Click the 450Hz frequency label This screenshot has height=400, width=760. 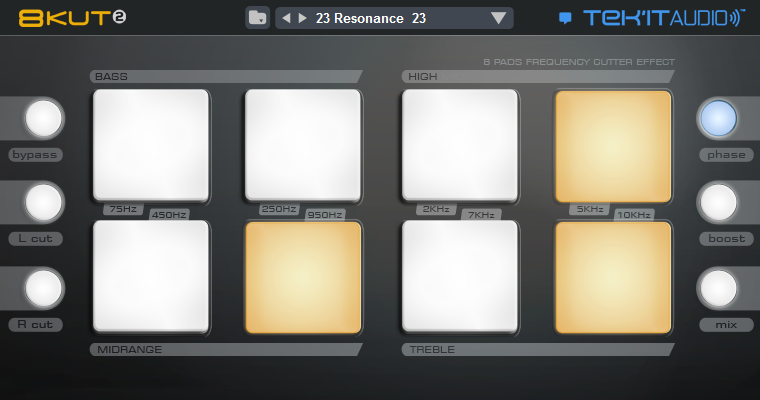169,215
